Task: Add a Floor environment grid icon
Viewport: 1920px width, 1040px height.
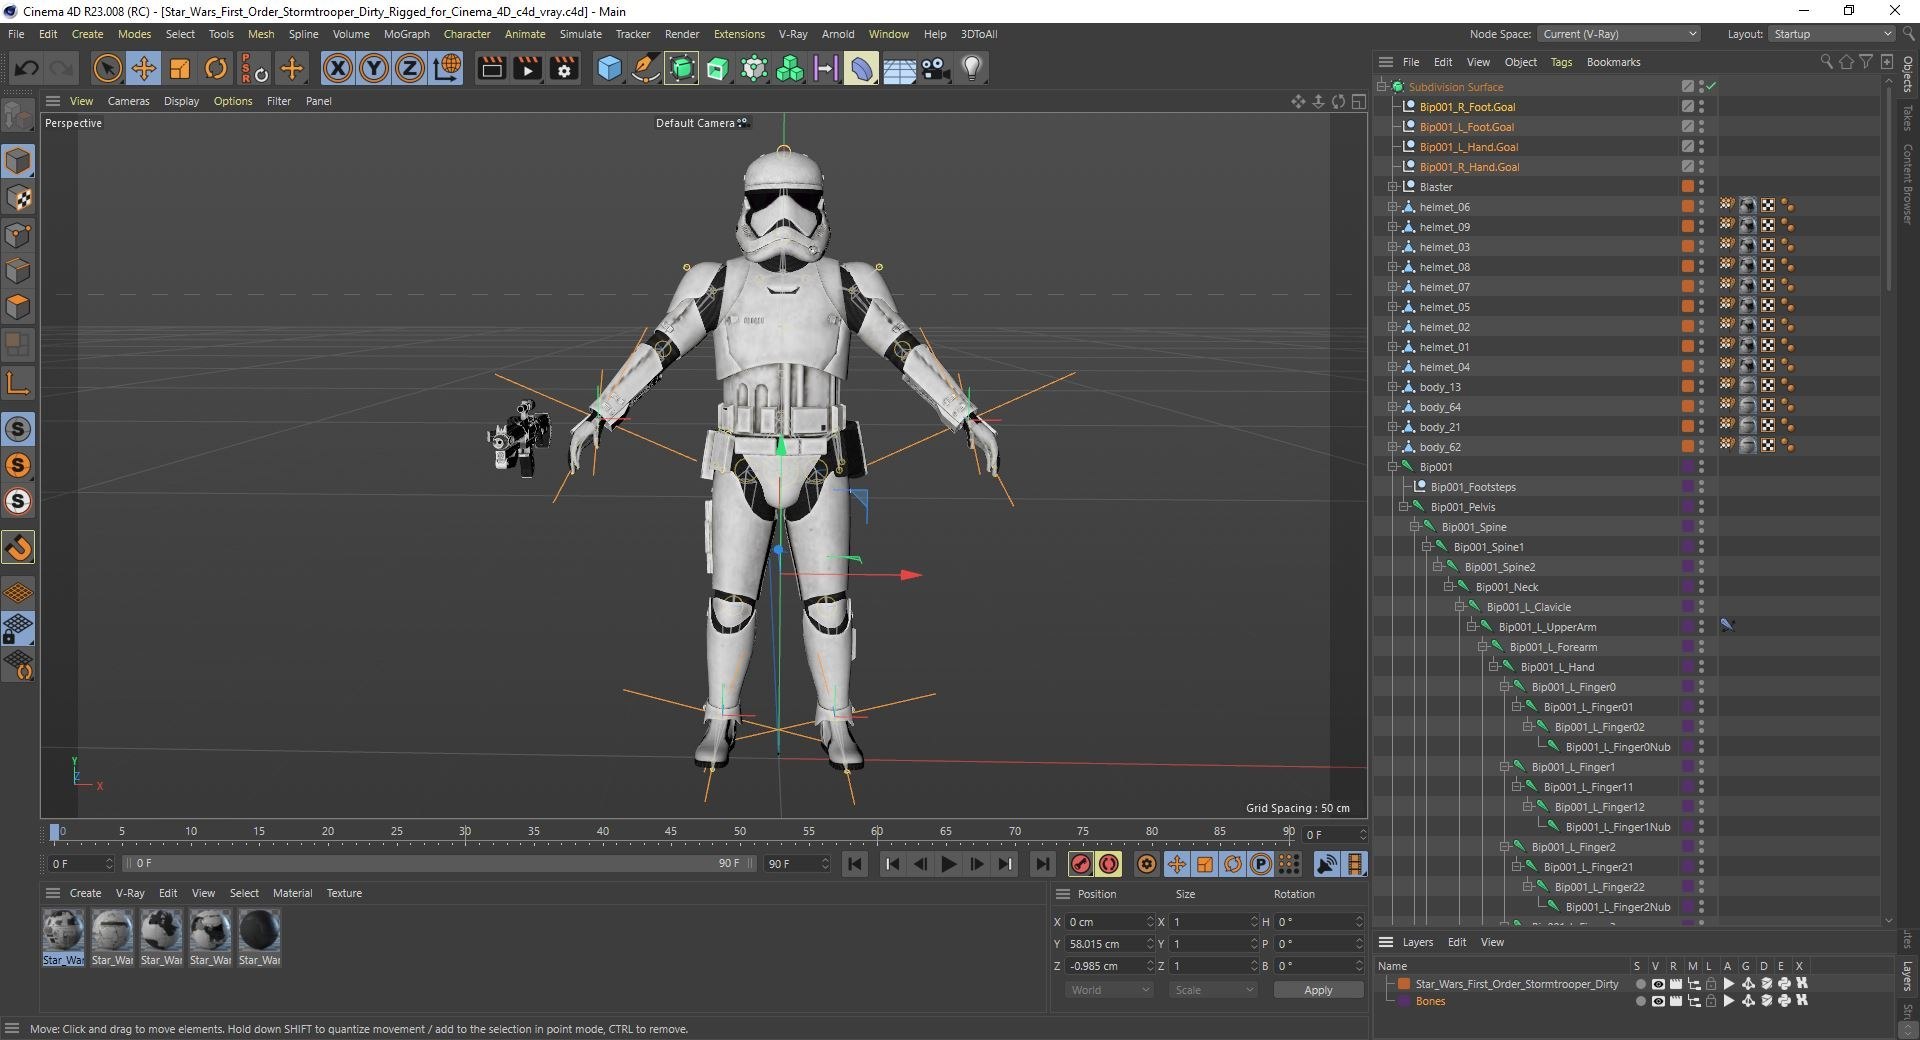Action: click(899, 68)
